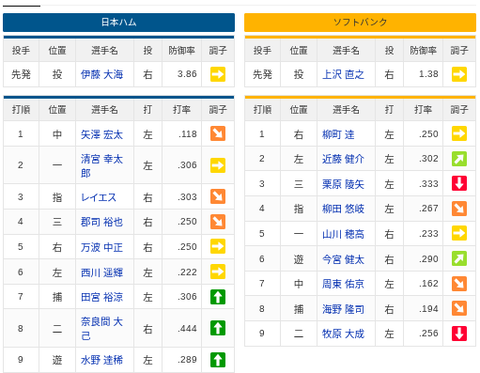The width and height of the screenshot is (480, 373).
Task: Click the green up arrow for 奈良間 大己
Action: coord(218,328)
